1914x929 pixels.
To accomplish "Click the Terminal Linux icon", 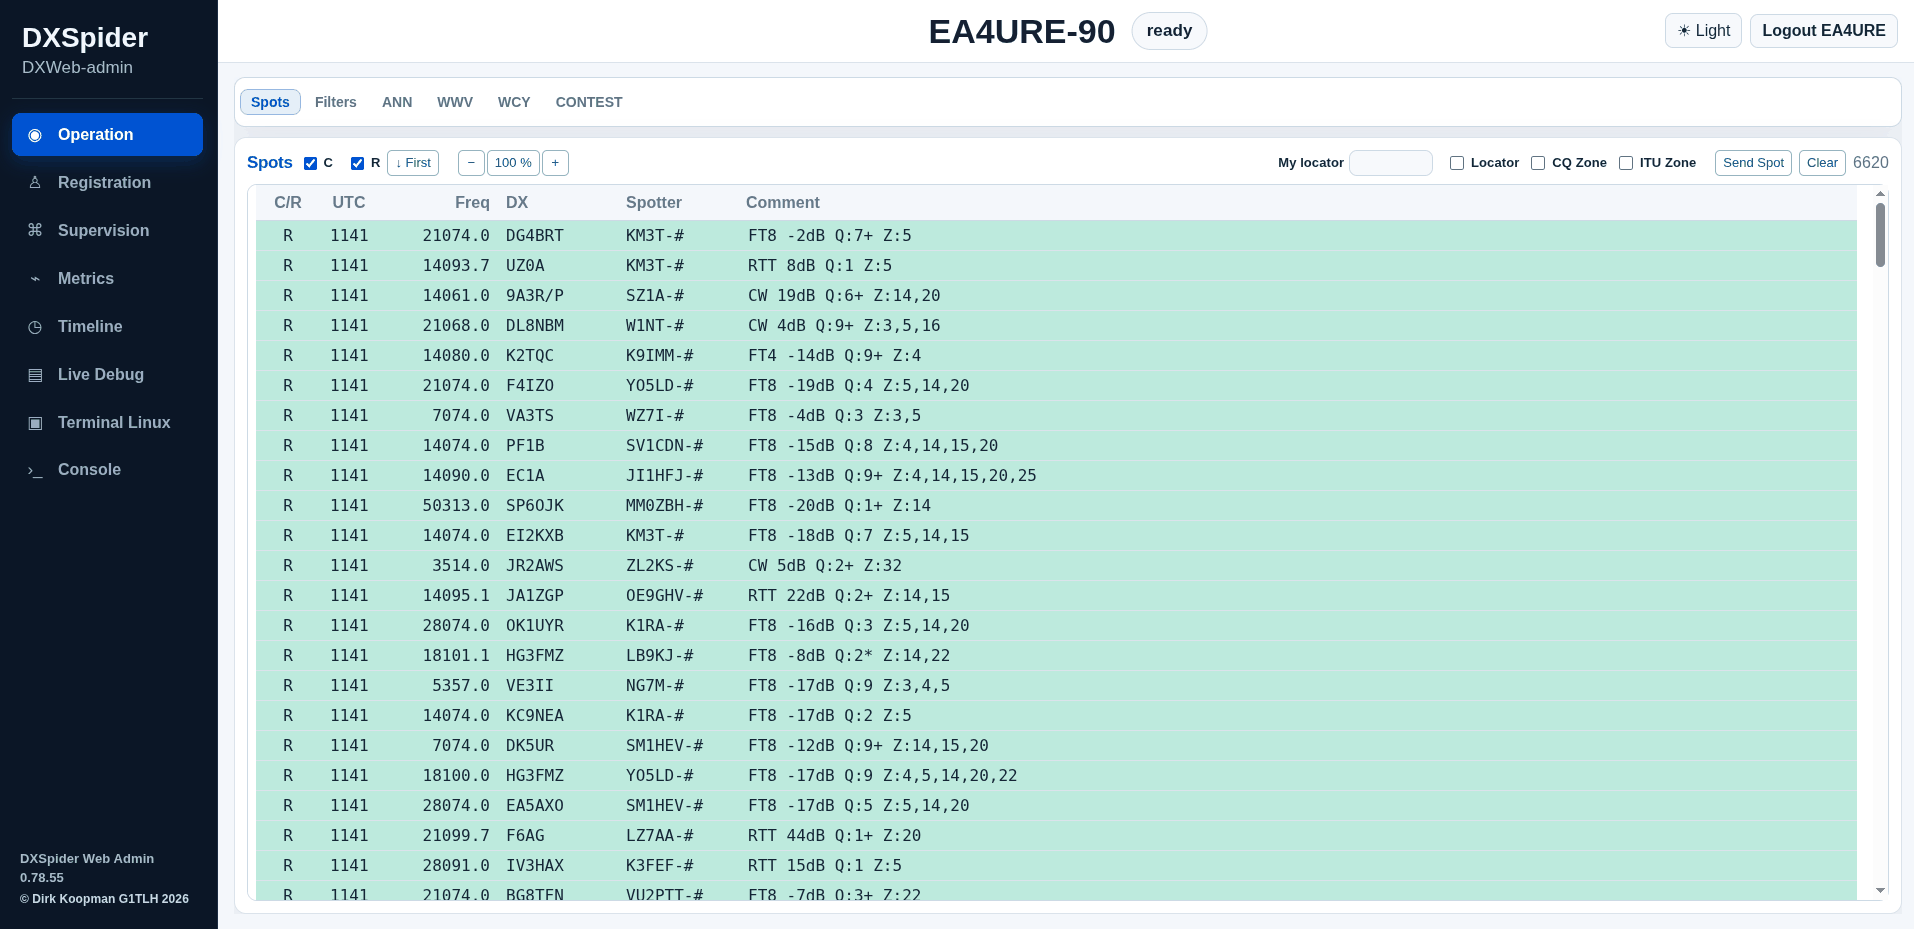I will pos(35,423).
